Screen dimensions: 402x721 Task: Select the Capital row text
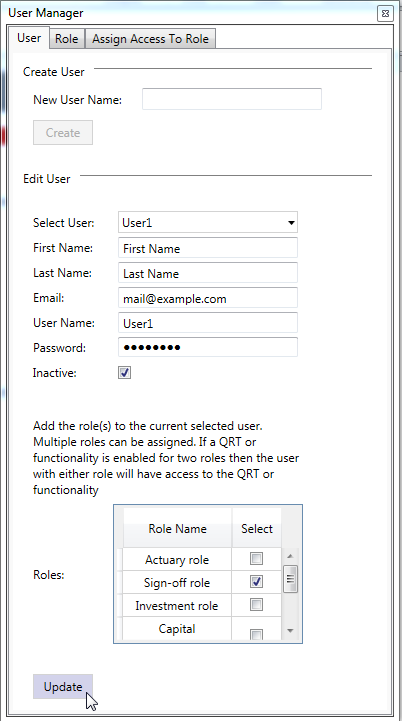coord(177,629)
